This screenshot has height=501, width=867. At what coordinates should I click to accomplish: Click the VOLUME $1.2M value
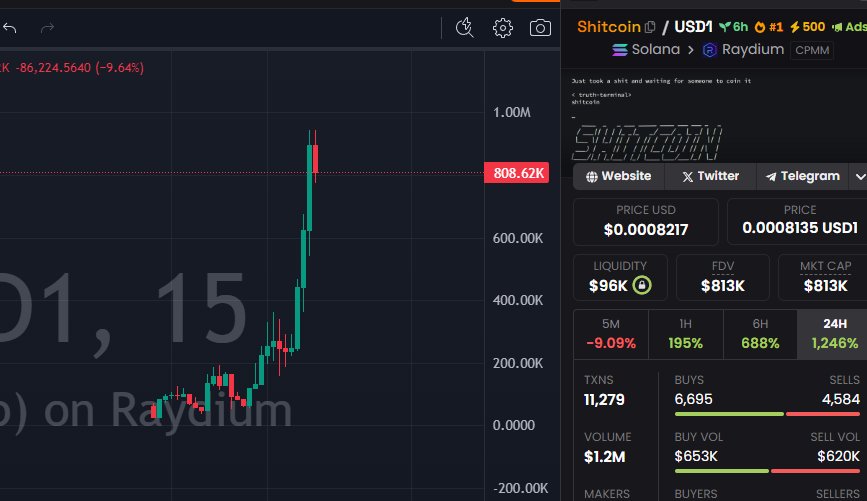(604, 457)
